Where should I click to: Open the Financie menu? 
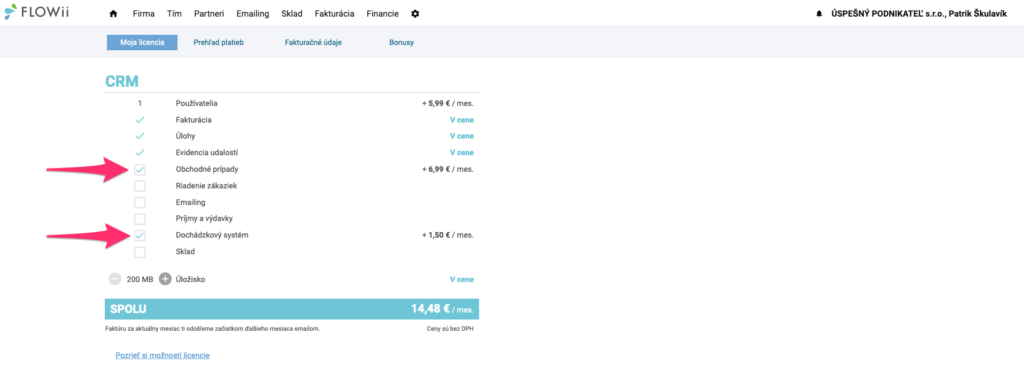[x=383, y=14]
